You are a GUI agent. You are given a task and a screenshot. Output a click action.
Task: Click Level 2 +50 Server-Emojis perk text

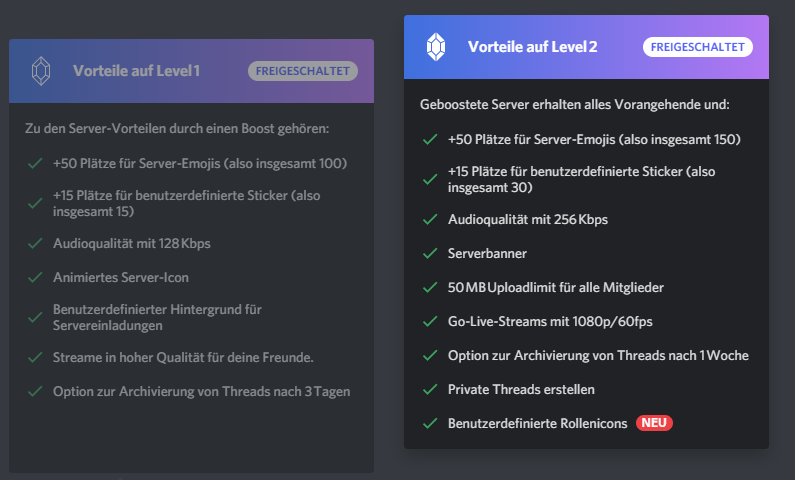594,138
